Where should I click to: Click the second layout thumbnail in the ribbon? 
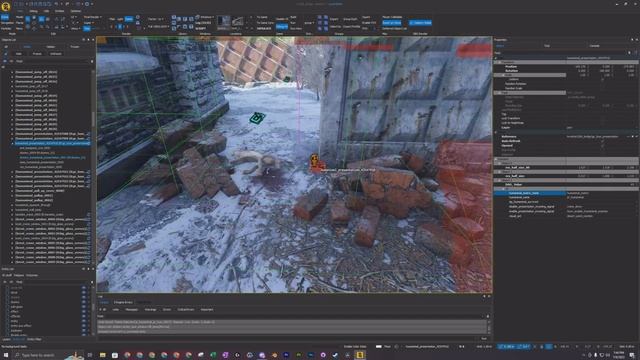pyautogui.click(x=238, y=21)
